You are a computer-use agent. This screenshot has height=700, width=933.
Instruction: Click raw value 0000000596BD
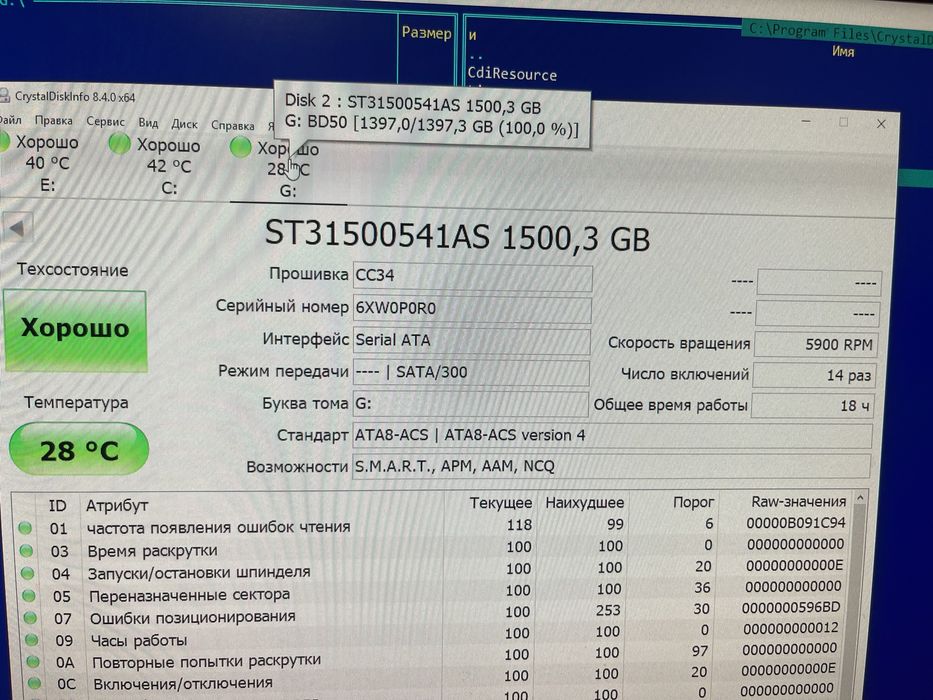pos(791,608)
